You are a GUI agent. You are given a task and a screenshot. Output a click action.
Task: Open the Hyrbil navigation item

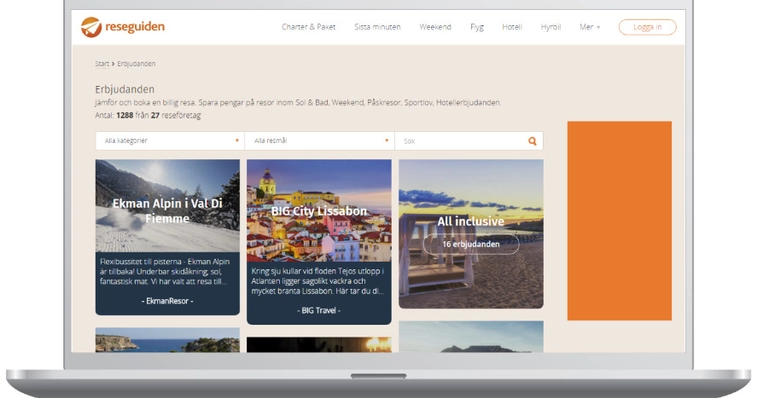pos(551,27)
